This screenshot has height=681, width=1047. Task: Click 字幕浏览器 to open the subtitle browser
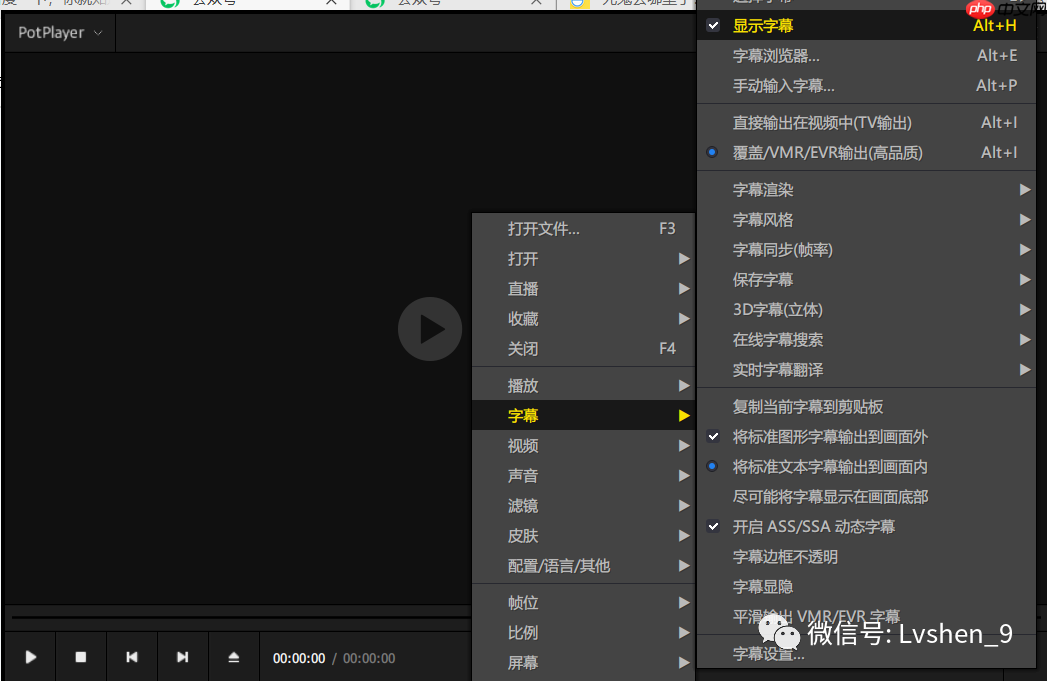[x=777, y=55]
